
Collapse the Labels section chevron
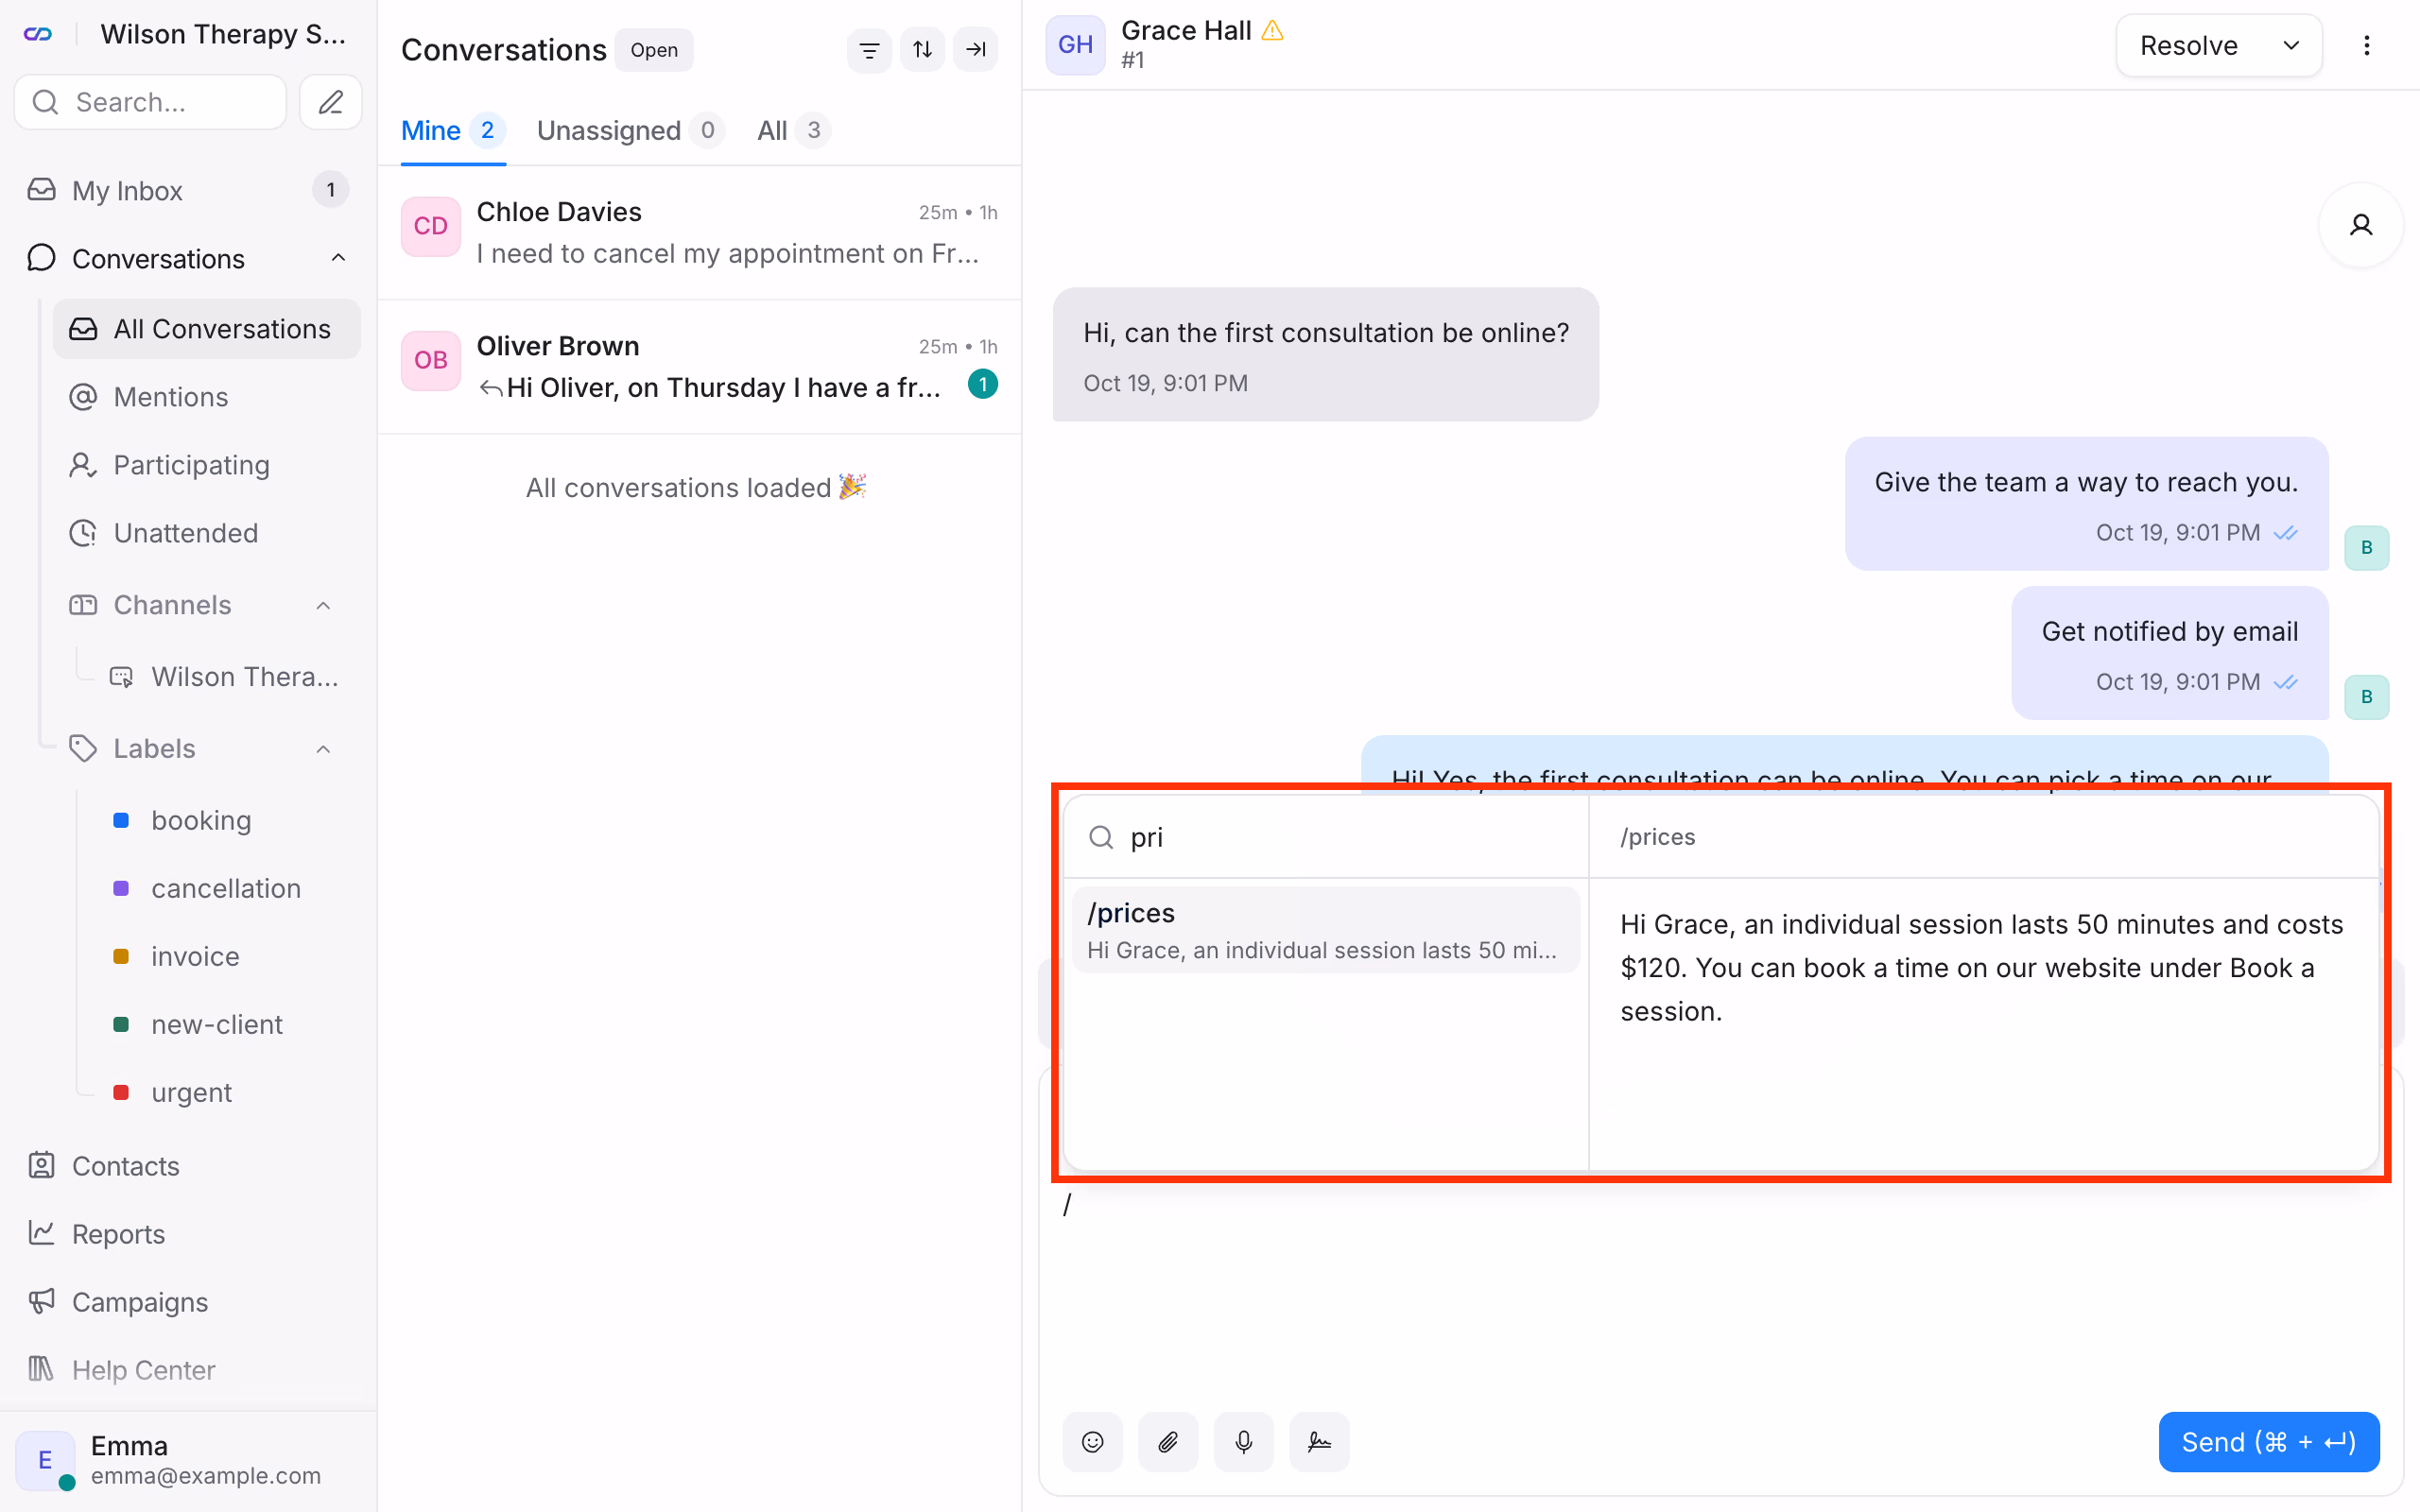tap(323, 749)
